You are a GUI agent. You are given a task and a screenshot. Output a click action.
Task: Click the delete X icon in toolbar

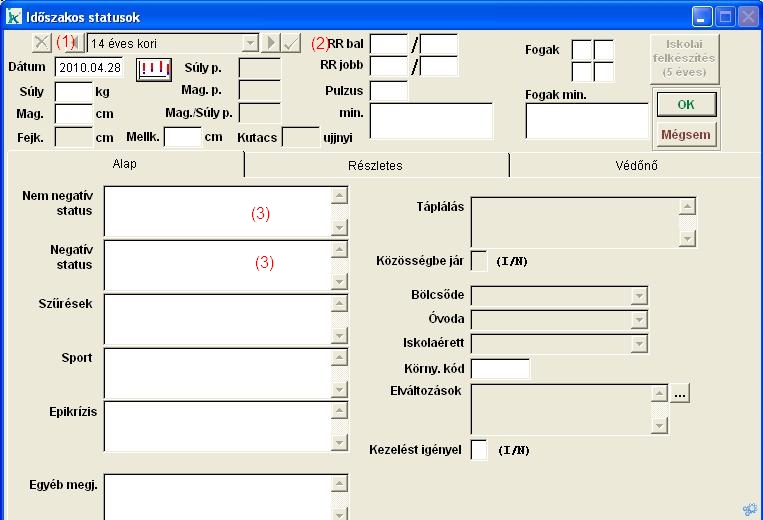coord(41,43)
